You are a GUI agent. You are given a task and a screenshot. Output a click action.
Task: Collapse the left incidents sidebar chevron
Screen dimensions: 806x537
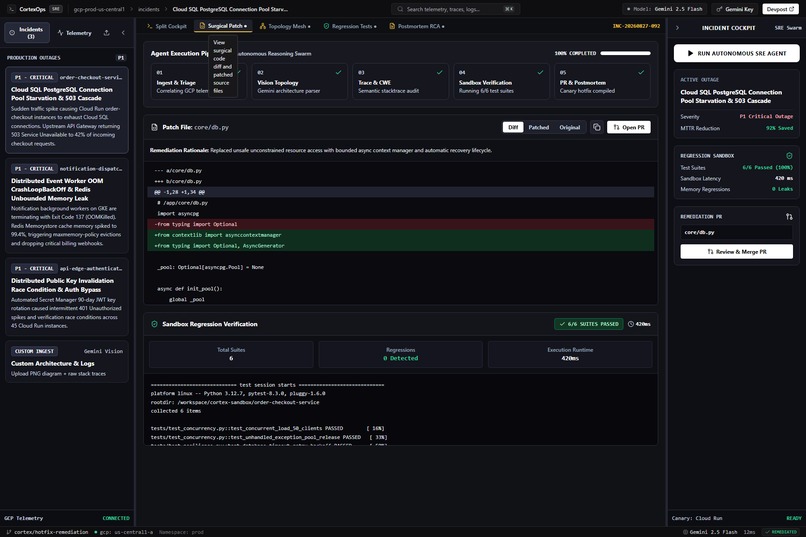click(x=123, y=33)
